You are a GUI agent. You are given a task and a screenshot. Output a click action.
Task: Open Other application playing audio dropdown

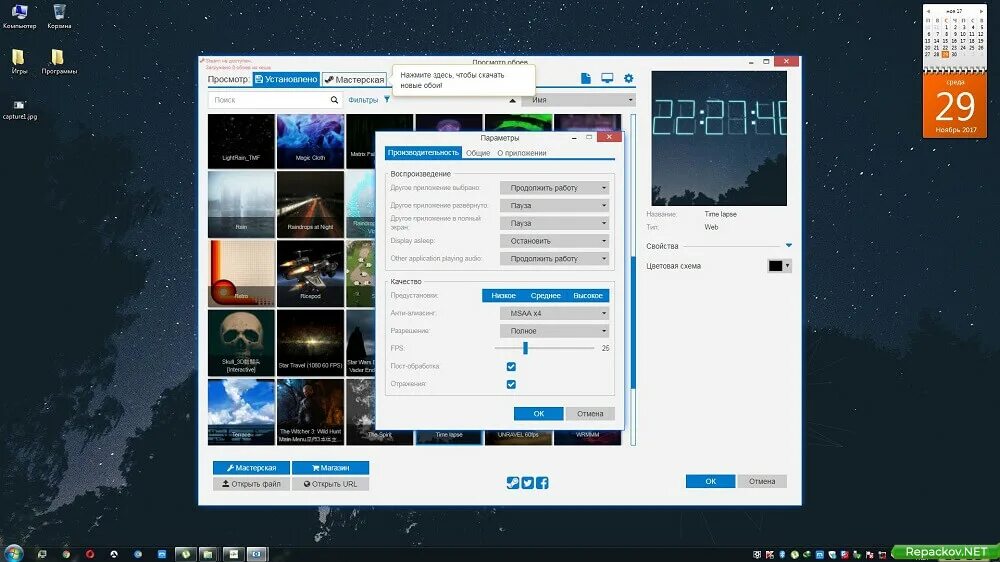(x=554, y=258)
